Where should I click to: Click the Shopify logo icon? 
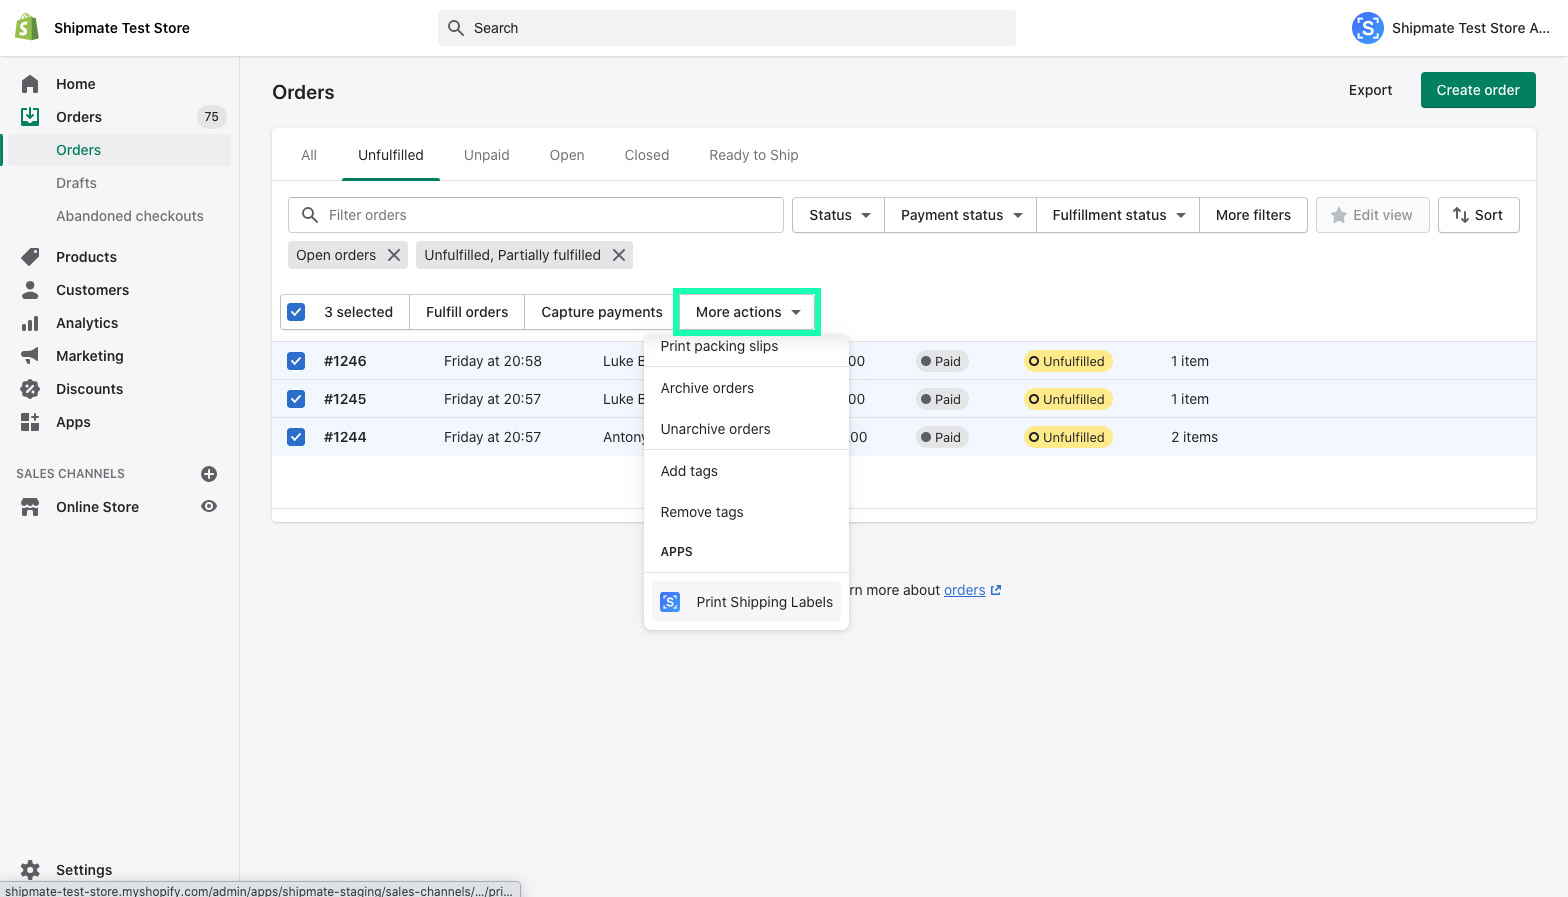(x=28, y=28)
